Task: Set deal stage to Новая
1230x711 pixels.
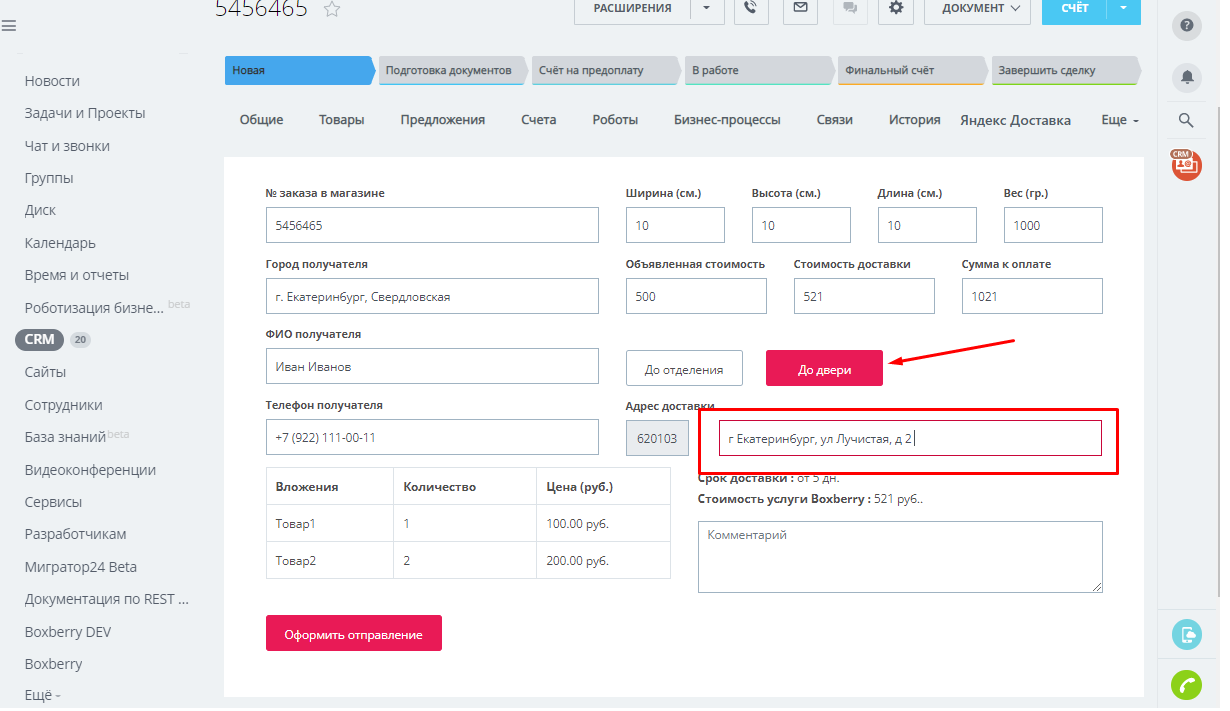Action: tap(298, 70)
